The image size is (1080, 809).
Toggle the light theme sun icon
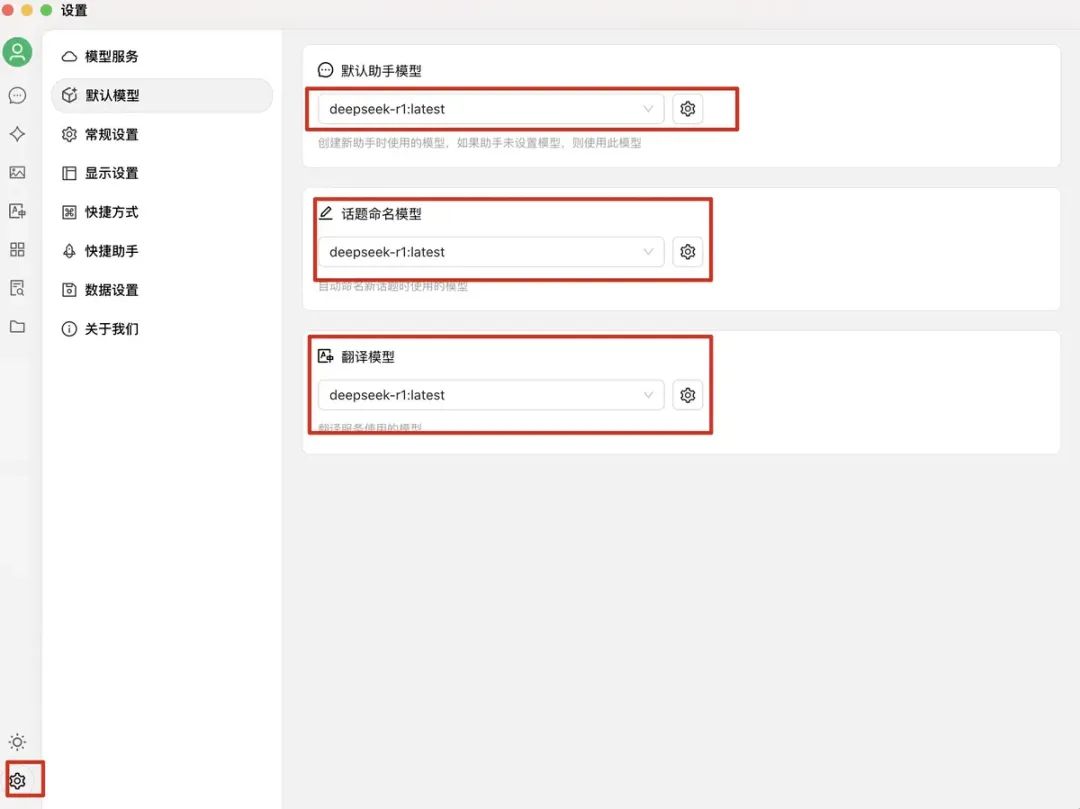(17, 742)
